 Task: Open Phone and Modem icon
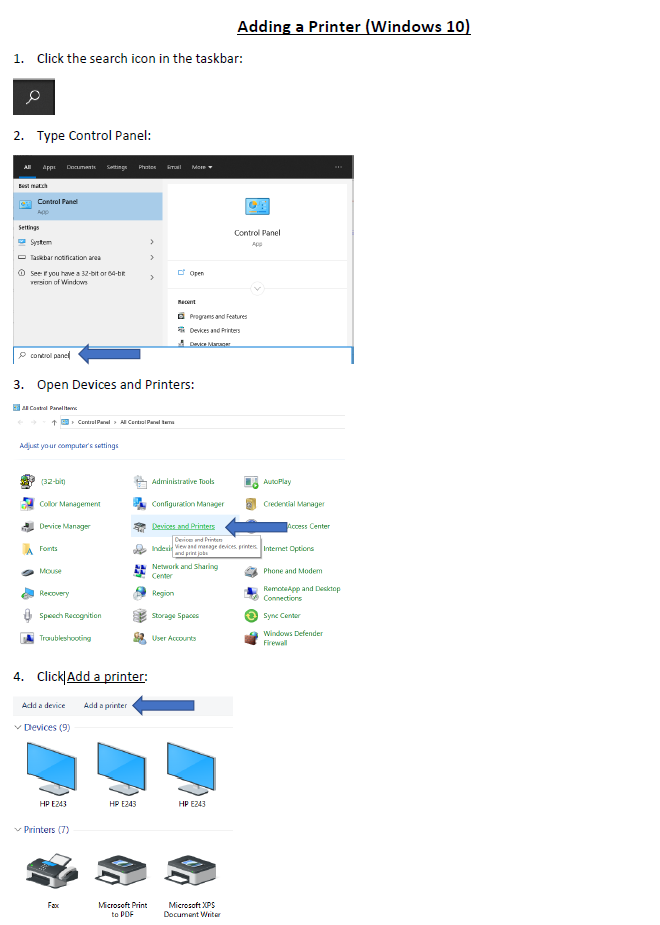point(251,571)
